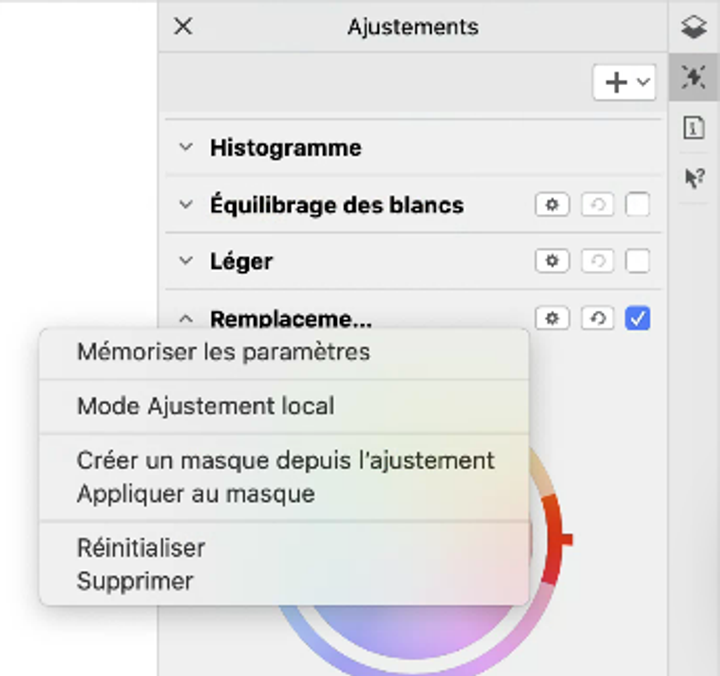Open the Info panel icon
This screenshot has height=676, width=720.
[x=694, y=127]
